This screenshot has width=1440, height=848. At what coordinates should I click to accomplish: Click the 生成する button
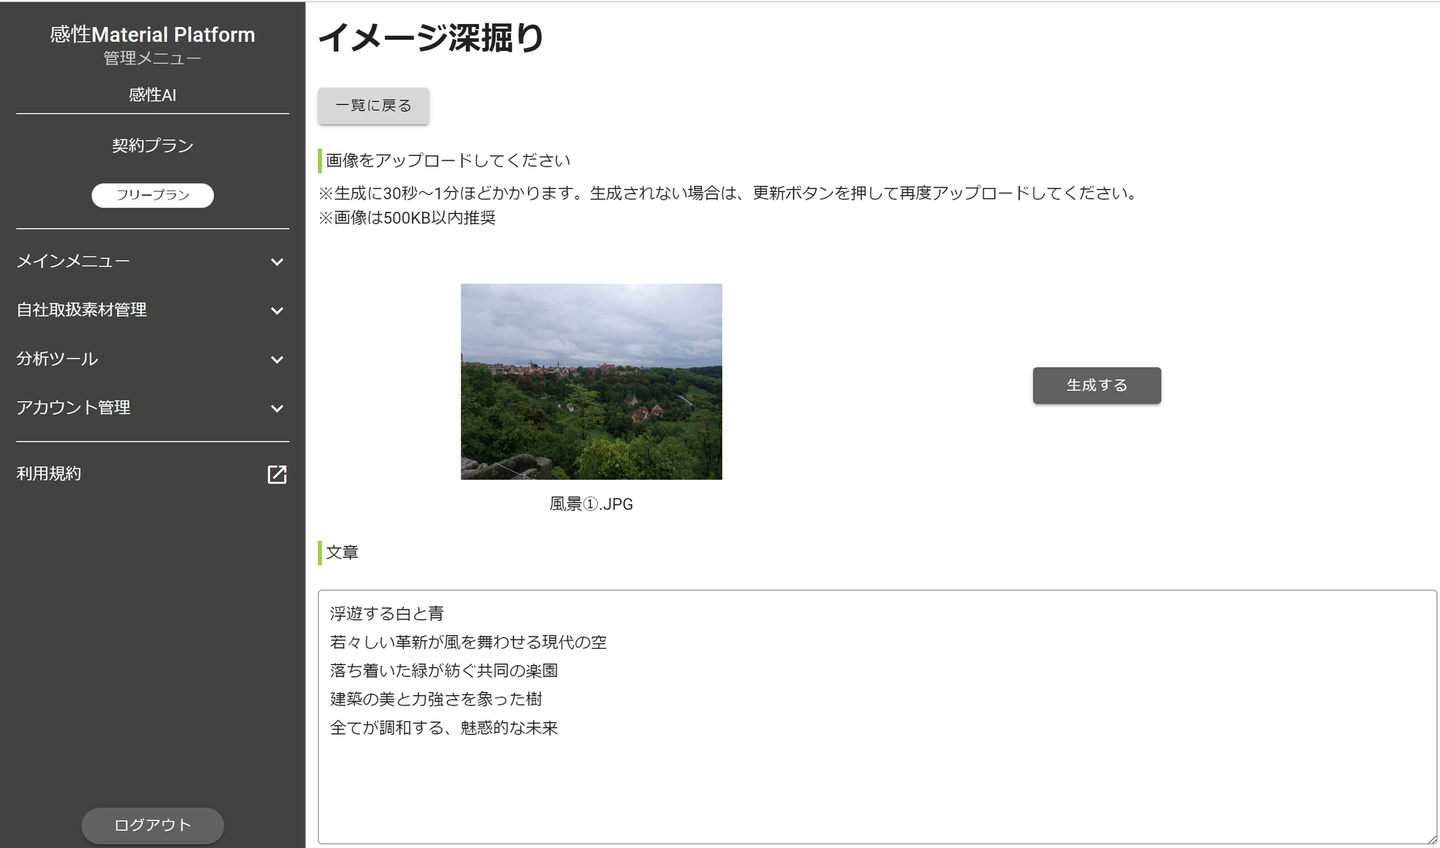pos(1097,385)
